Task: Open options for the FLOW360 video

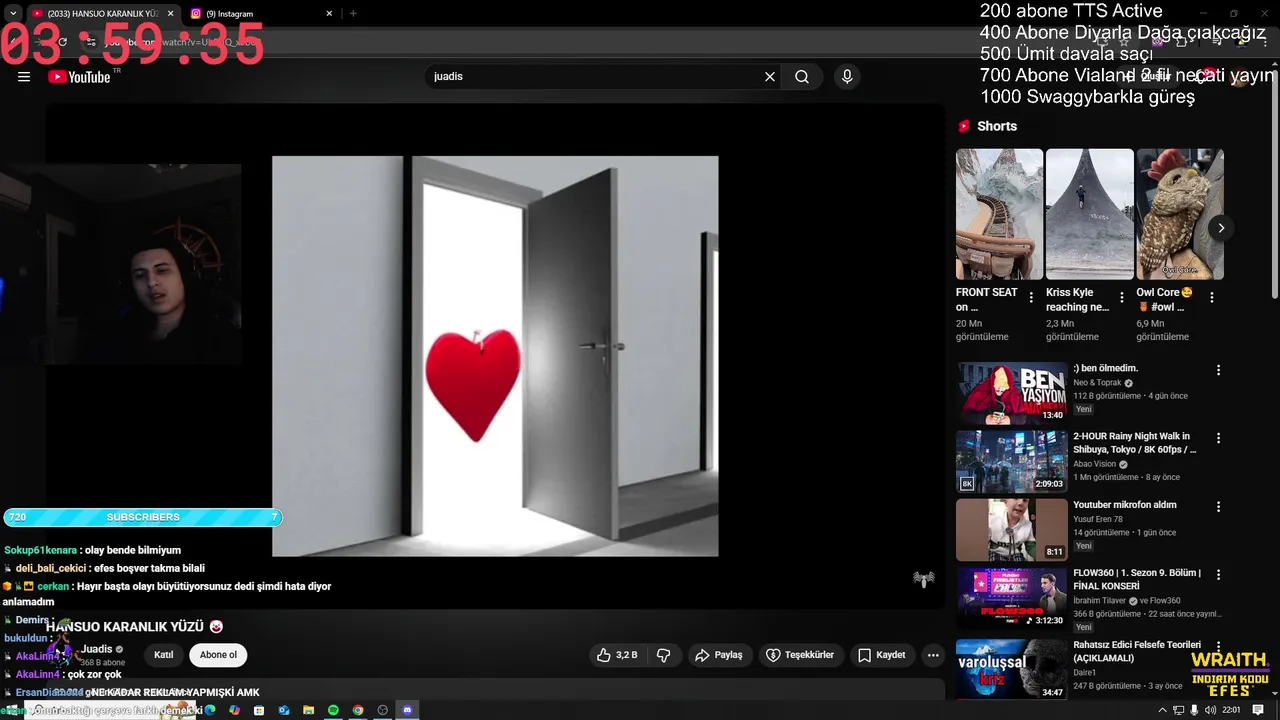Action: [1218, 575]
